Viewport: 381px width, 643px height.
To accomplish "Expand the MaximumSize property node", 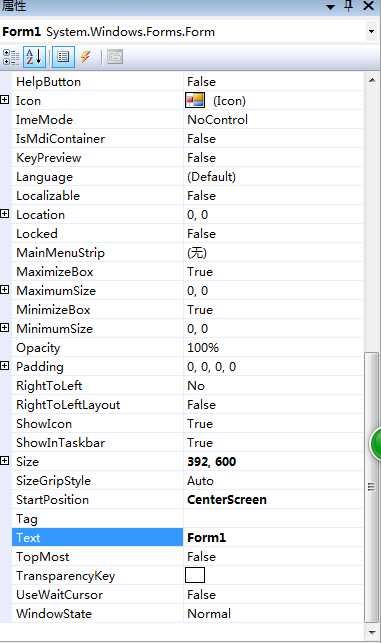I will click(x=5, y=290).
